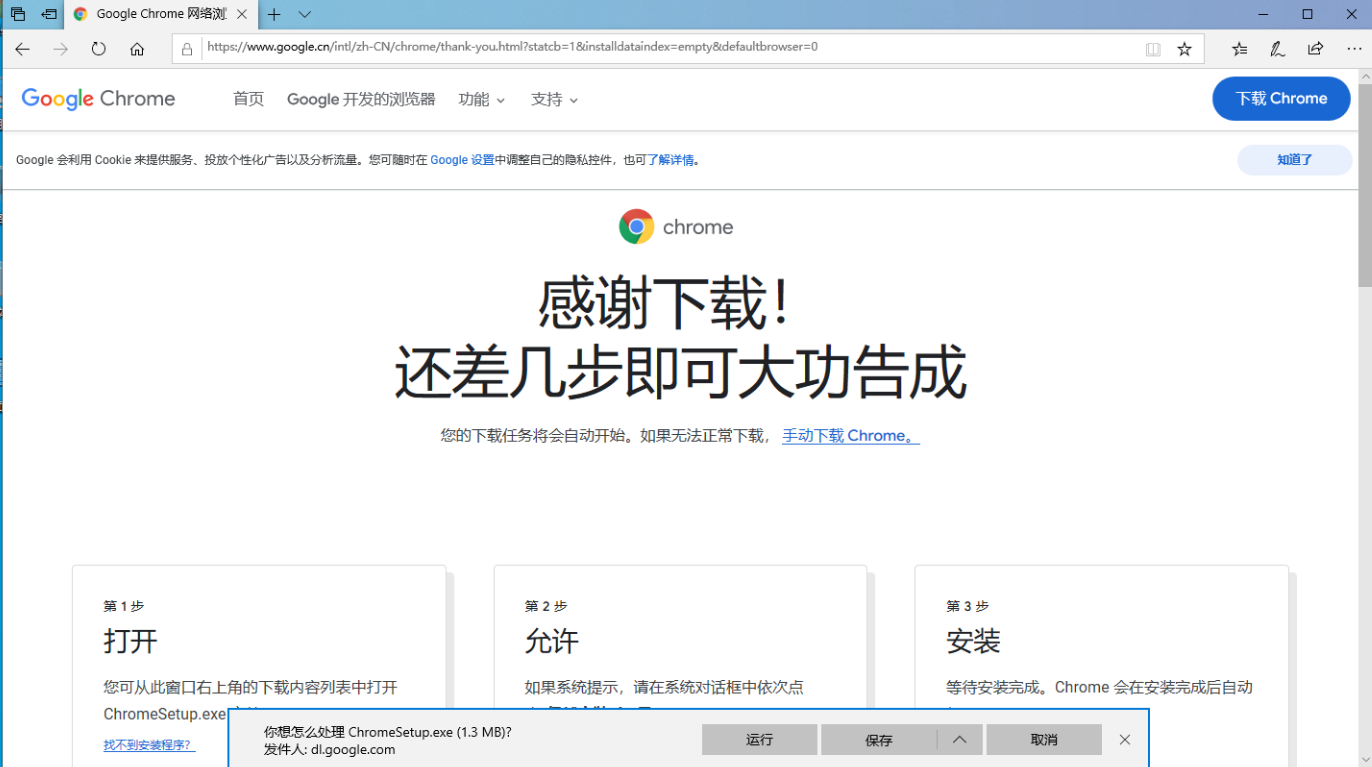Click 取消 to cancel the download
Image resolution: width=1372 pixels, height=767 pixels.
point(1044,740)
